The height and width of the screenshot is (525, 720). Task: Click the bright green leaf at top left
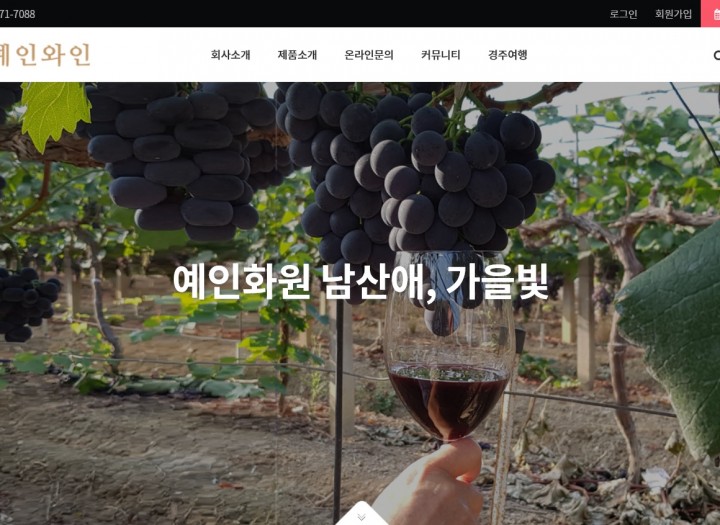[54, 113]
